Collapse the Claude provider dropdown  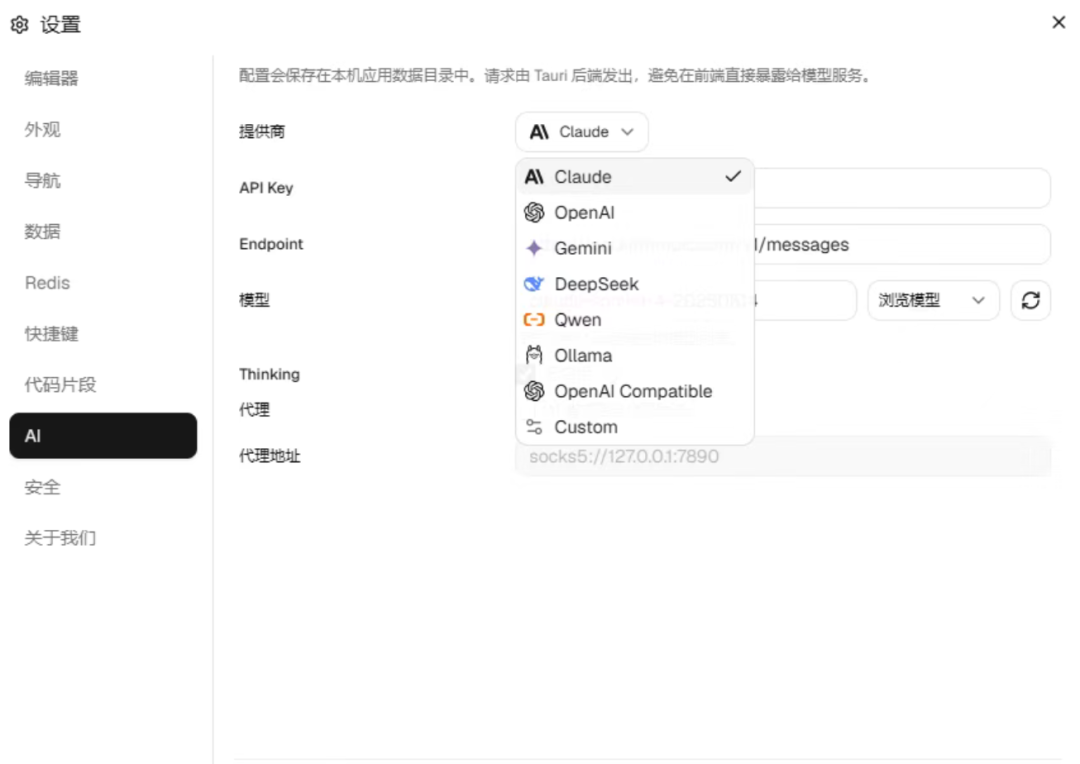581,132
